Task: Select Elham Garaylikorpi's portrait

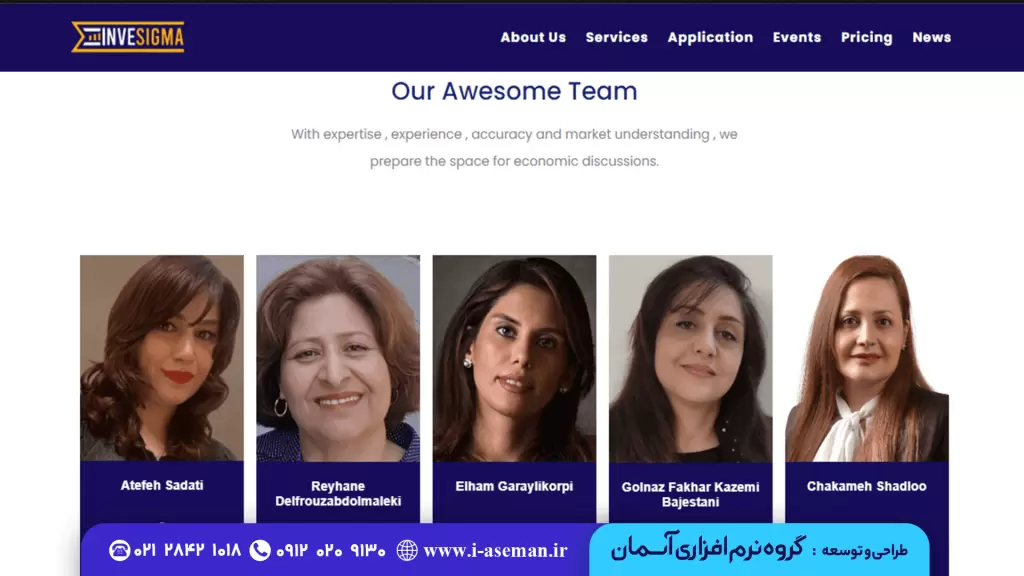Action: click(515, 358)
